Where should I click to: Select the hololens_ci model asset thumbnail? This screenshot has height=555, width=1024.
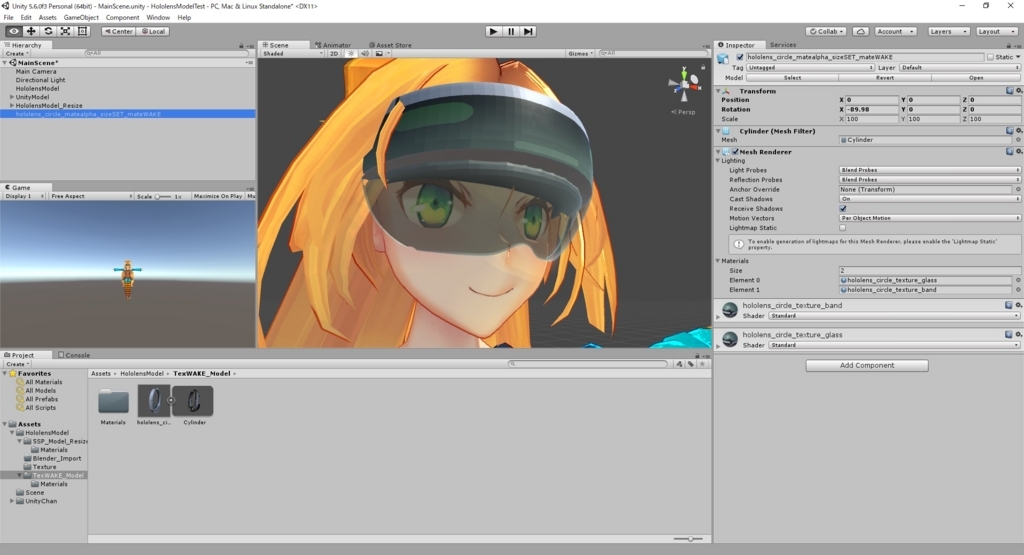154,401
